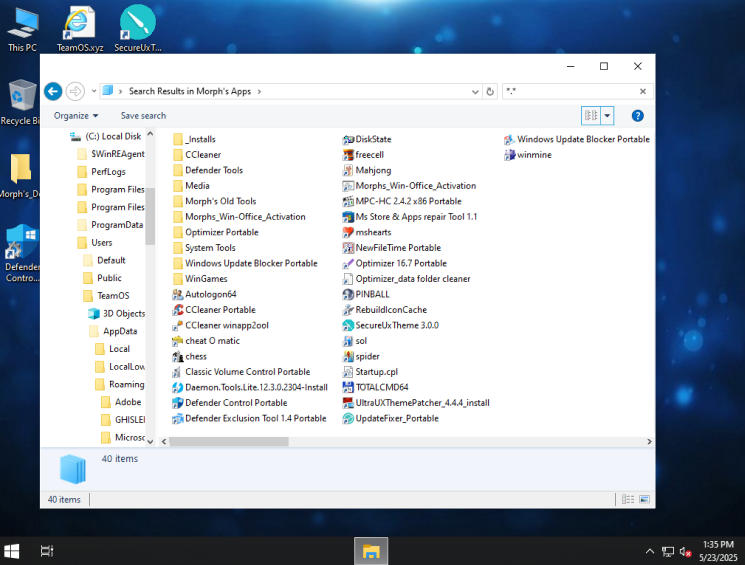Open recent locations dropdown beside Forward
The image size is (745, 565).
click(94, 91)
